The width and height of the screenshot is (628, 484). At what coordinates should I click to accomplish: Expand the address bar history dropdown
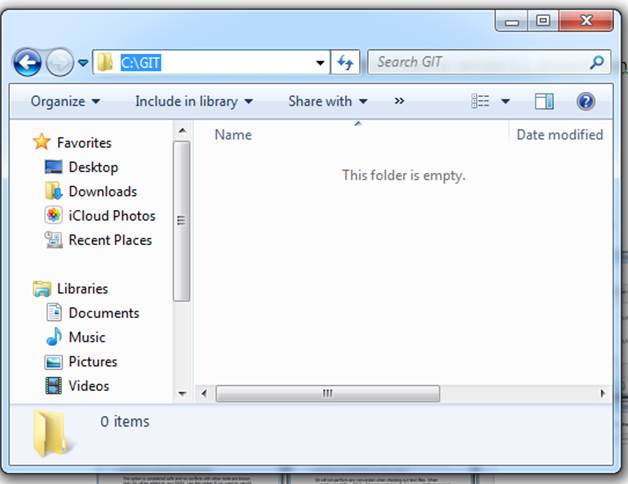(320, 63)
